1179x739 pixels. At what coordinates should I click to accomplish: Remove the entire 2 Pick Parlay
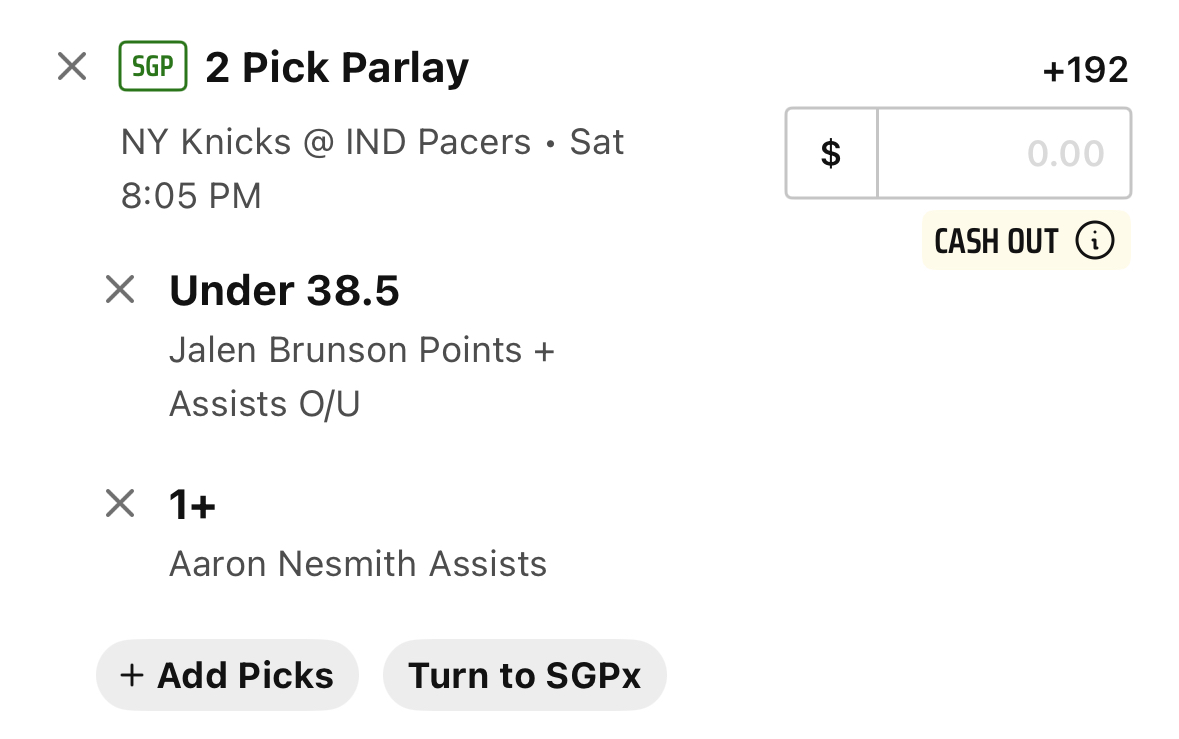[x=72, y=67]
